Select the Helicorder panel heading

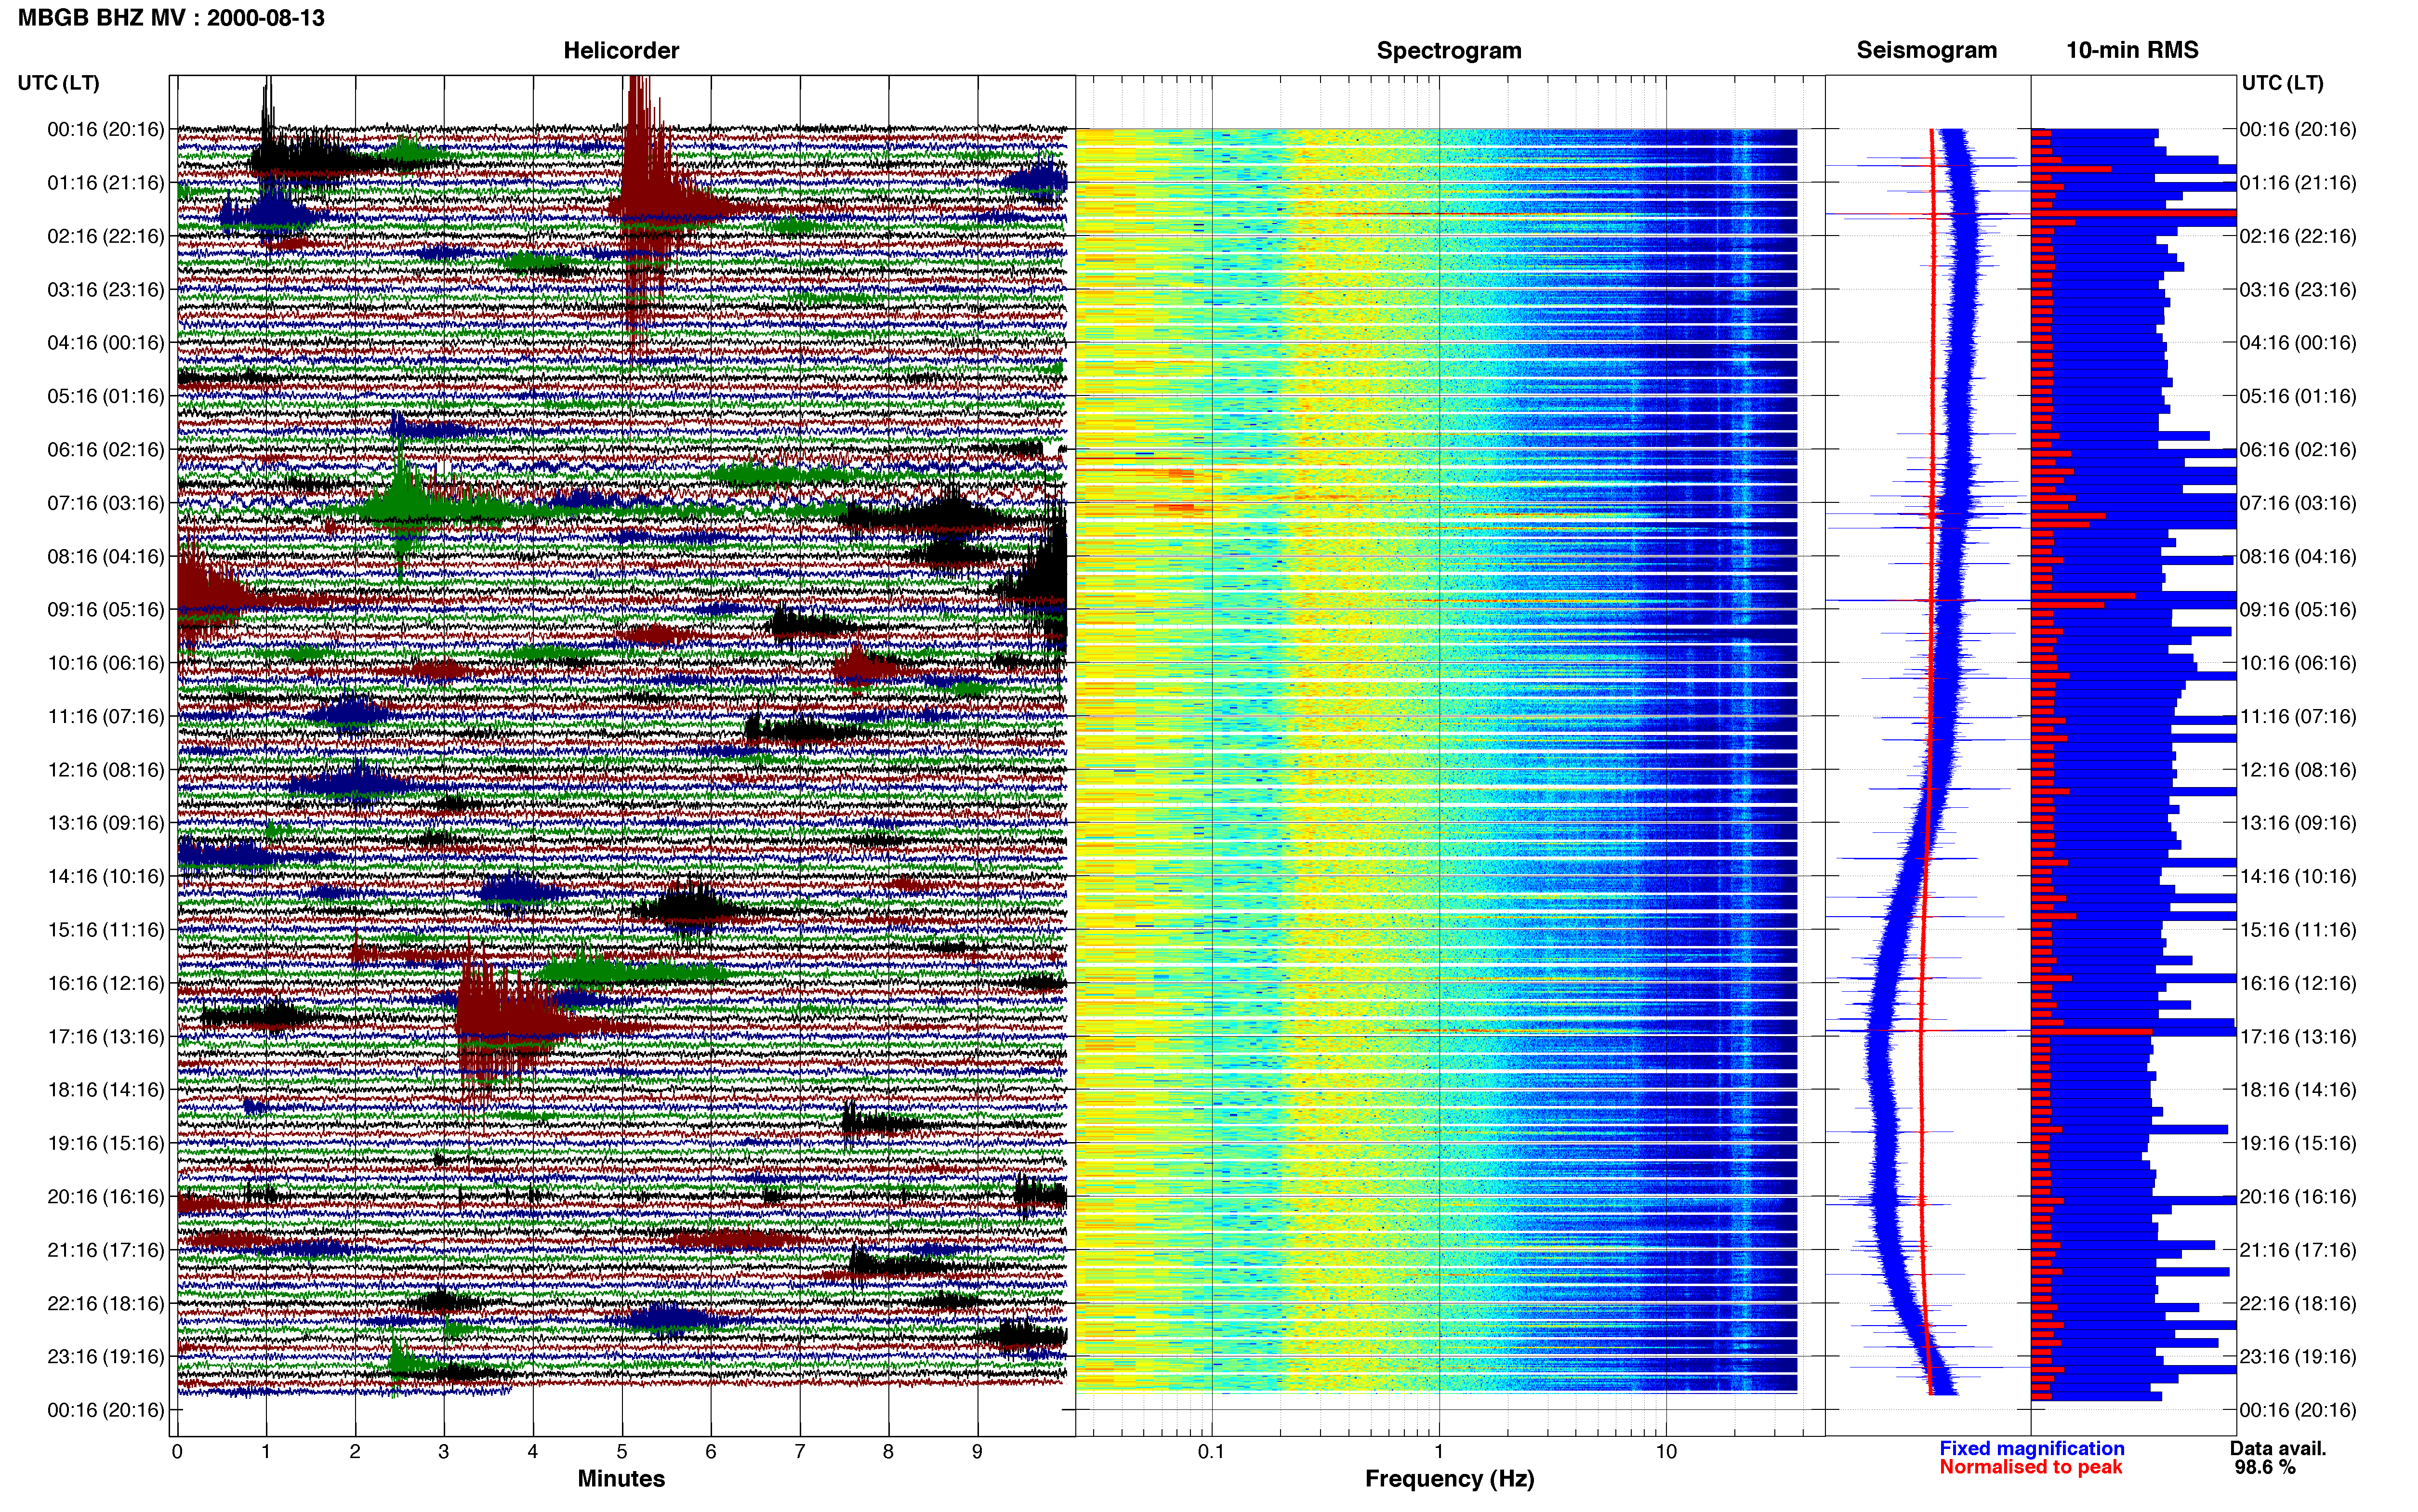coord(621,50)
